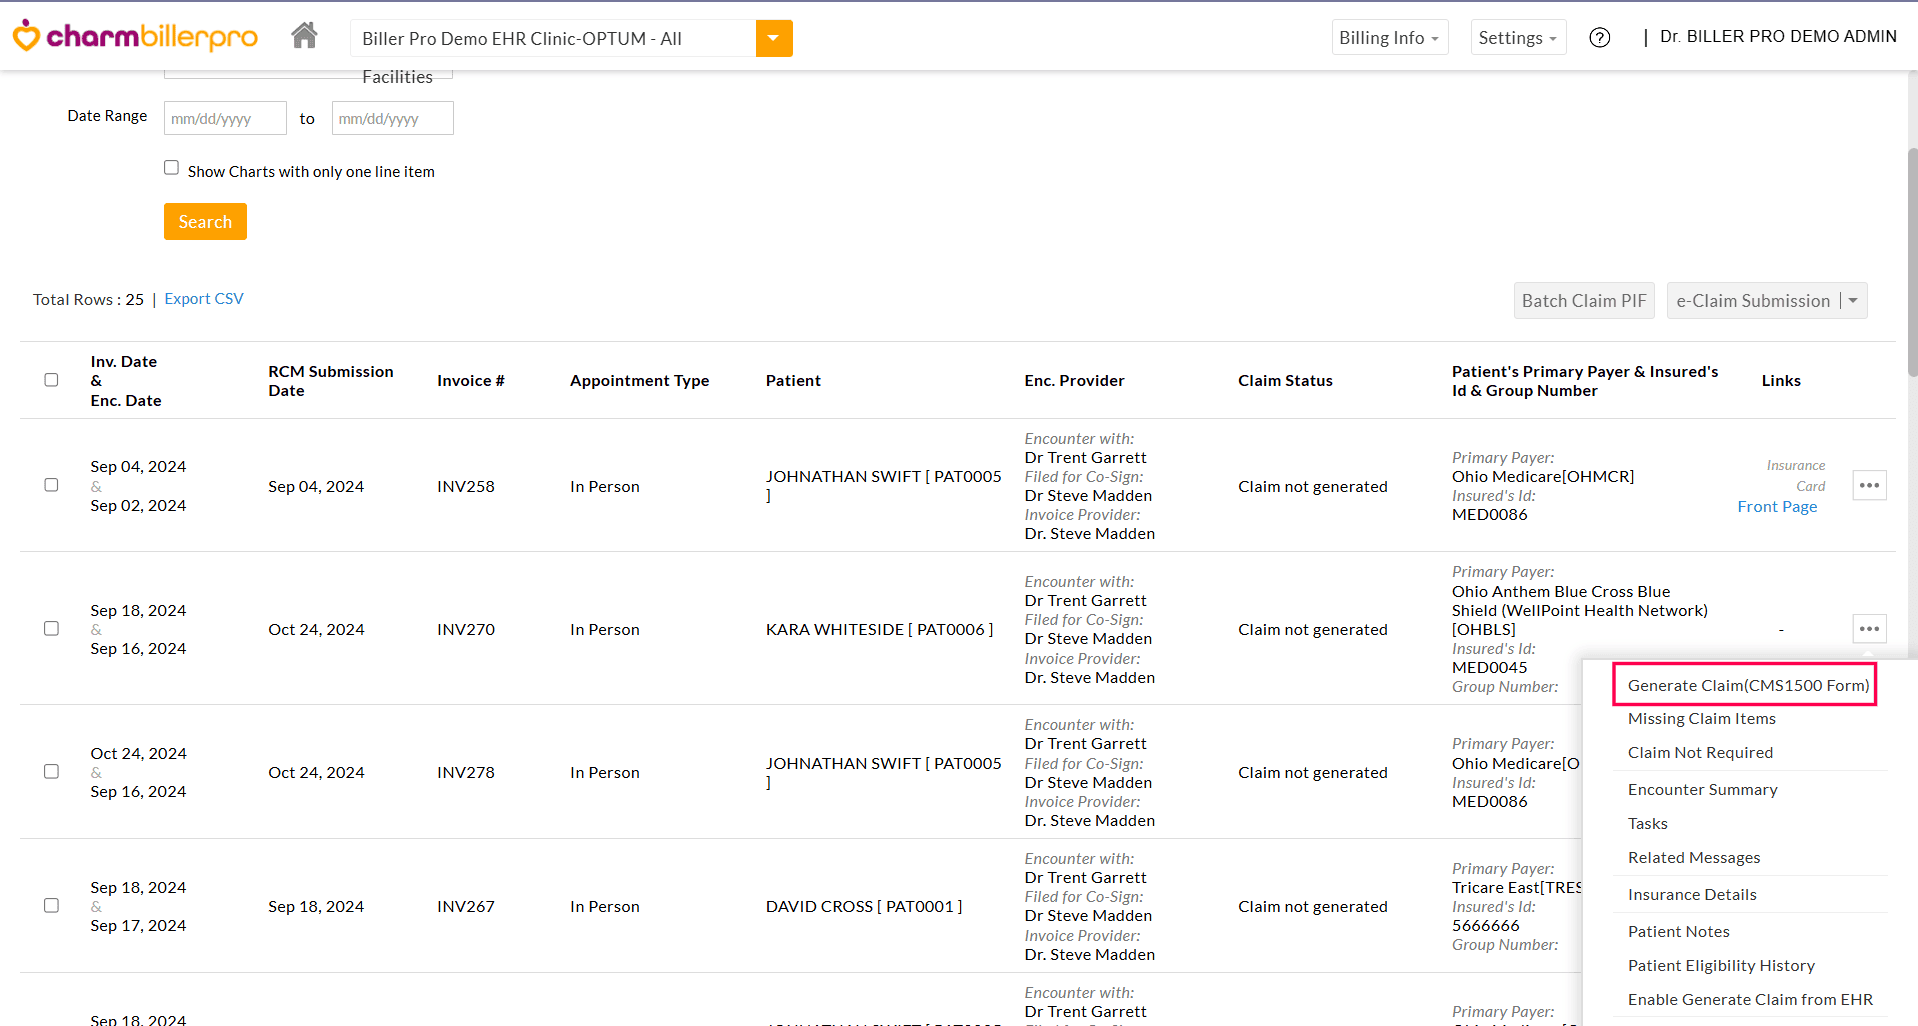The height and width of the screenshot is (1026, 1918).
Task: Click patient KARA WHITESIDE [ PAT0006 ]
Action: coord(880,630)
